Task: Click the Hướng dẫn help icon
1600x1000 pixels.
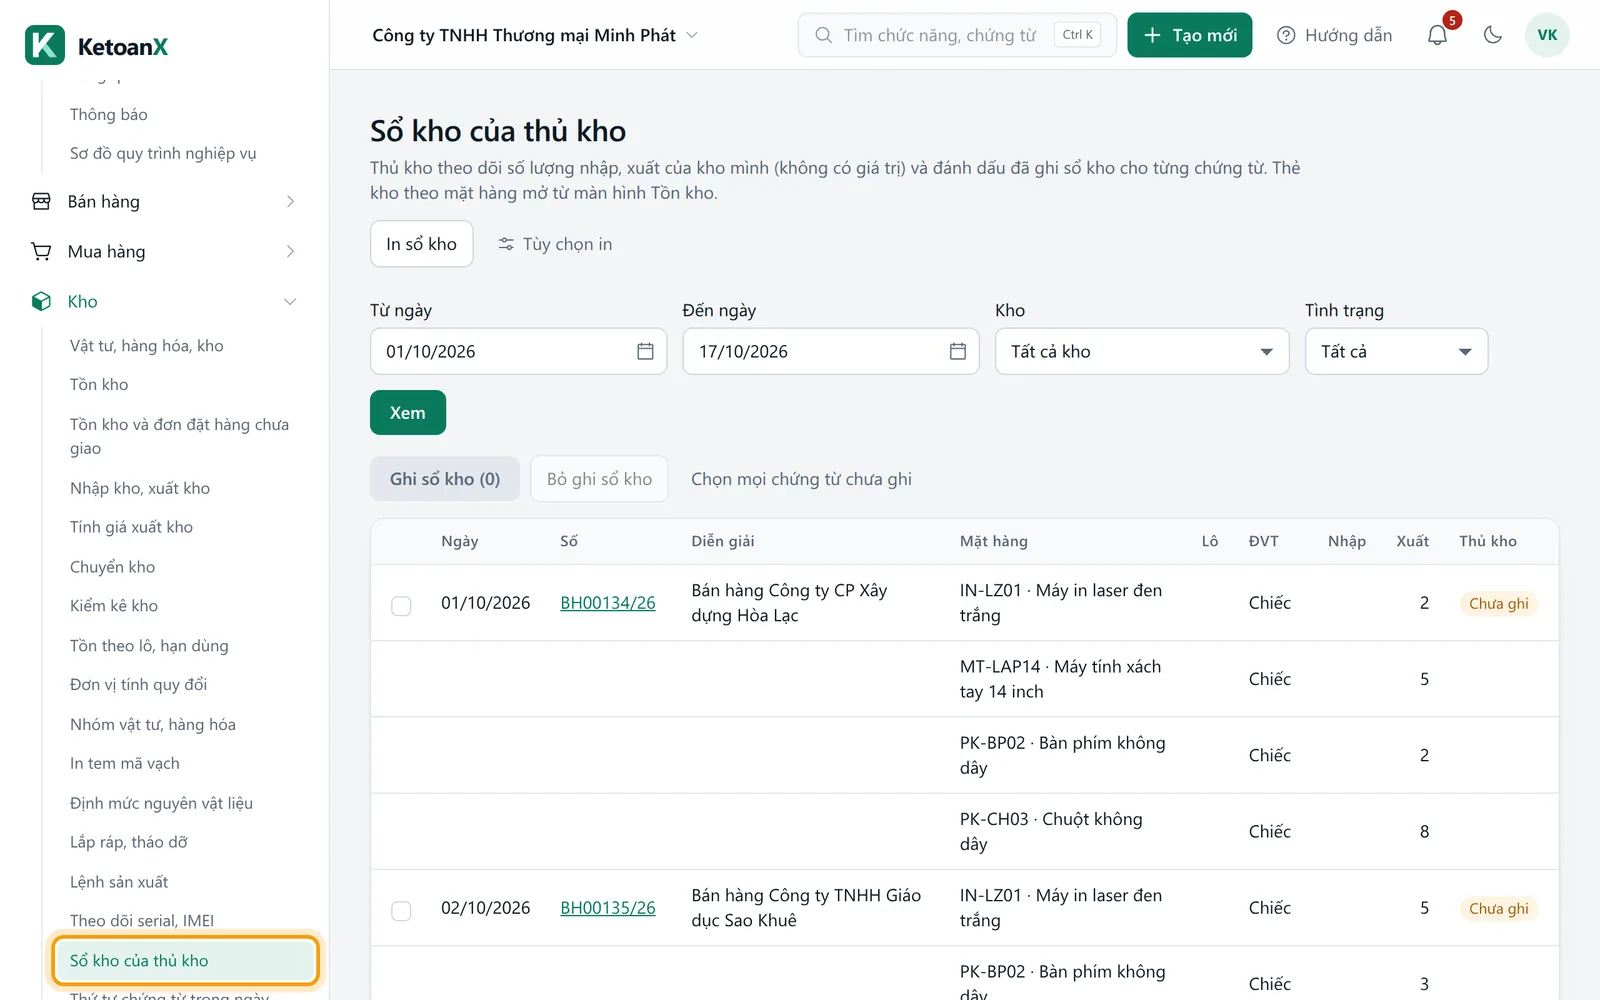Action: pyautogui.click(x=1286, y=35)
